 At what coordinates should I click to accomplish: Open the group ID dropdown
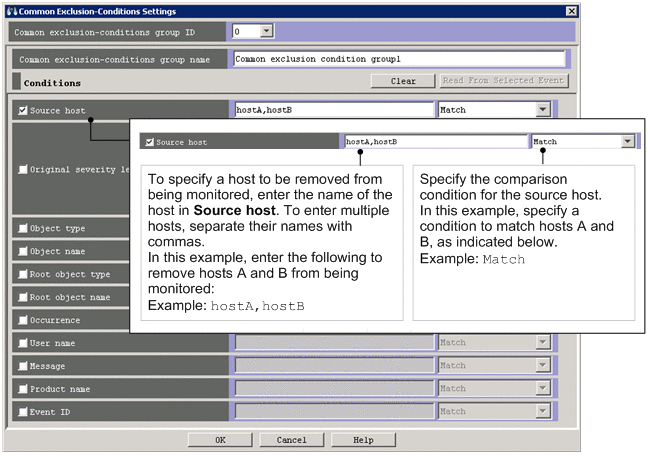coord(266,32)
